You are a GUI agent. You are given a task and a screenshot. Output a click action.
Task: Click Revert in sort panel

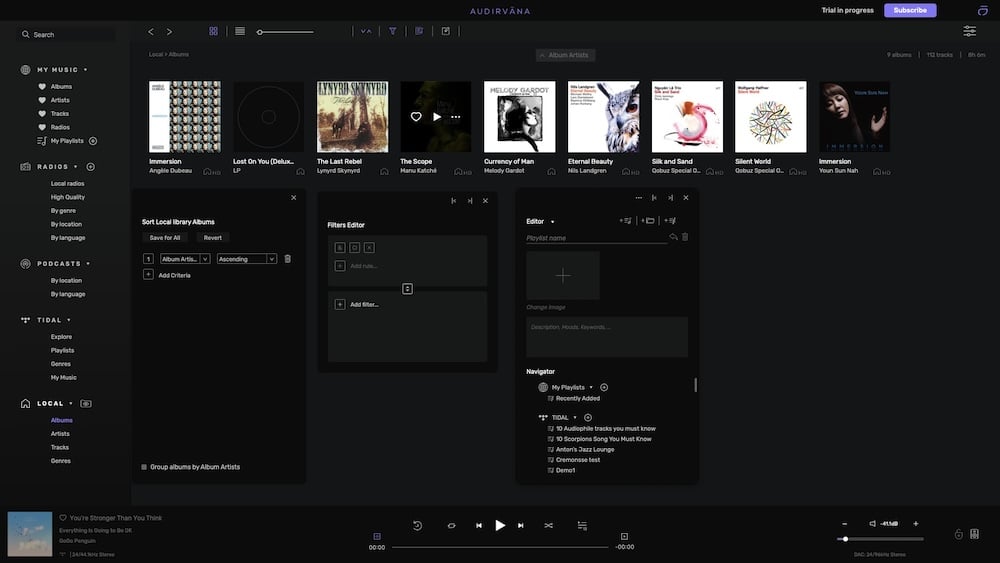pyautogui.click(x=212, y=238)
